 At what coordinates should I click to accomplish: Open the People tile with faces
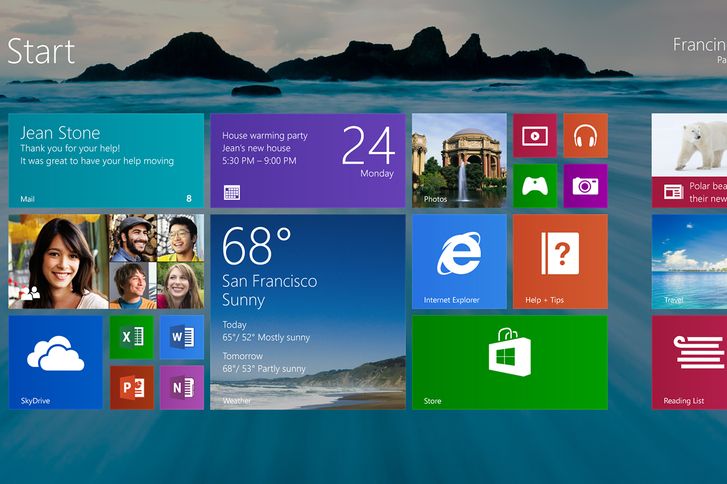pyautogui.click(x=106, y=261)
